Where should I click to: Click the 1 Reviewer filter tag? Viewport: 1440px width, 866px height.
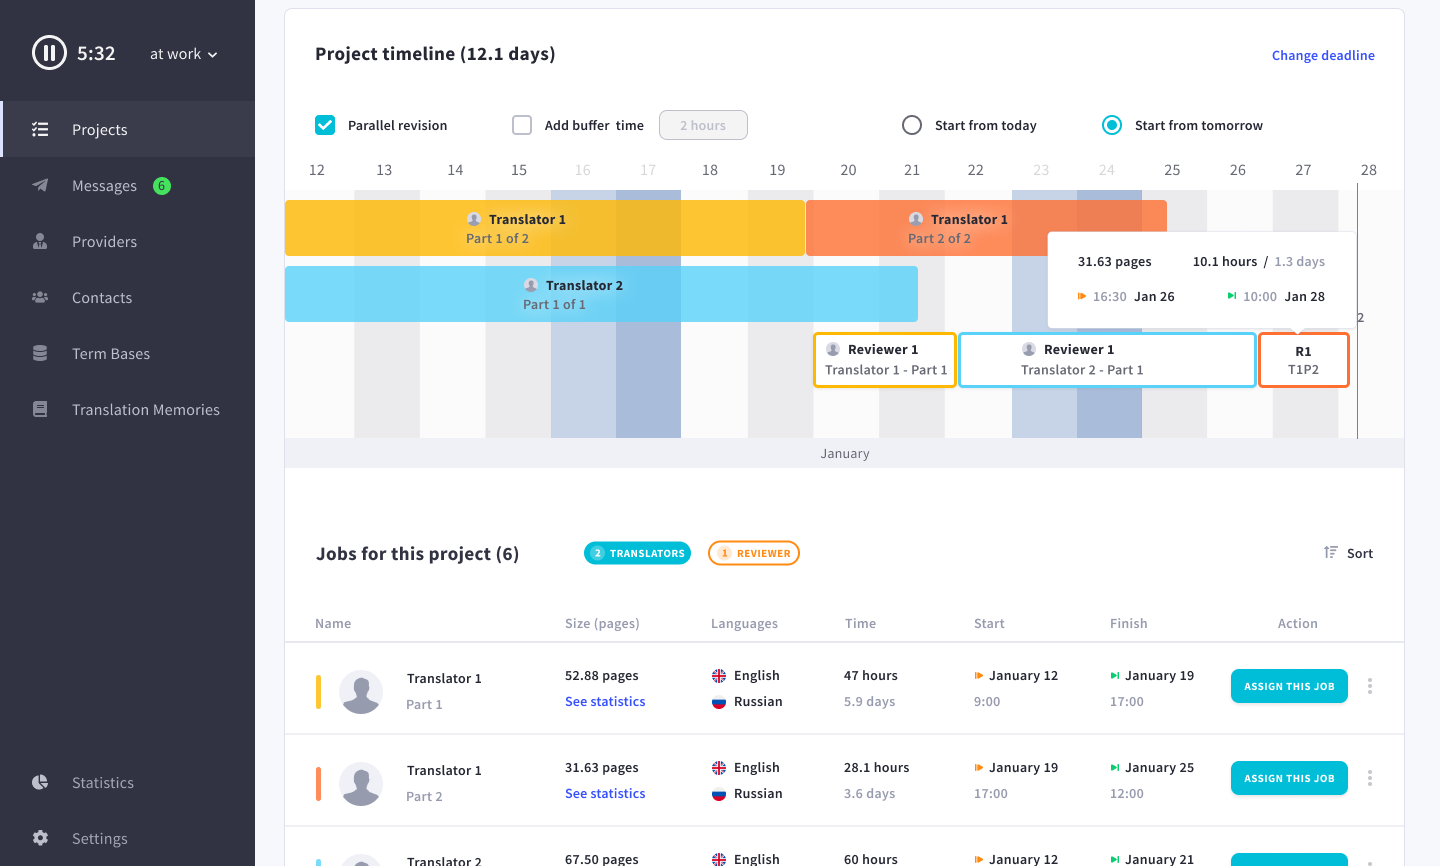coord(754,553)
